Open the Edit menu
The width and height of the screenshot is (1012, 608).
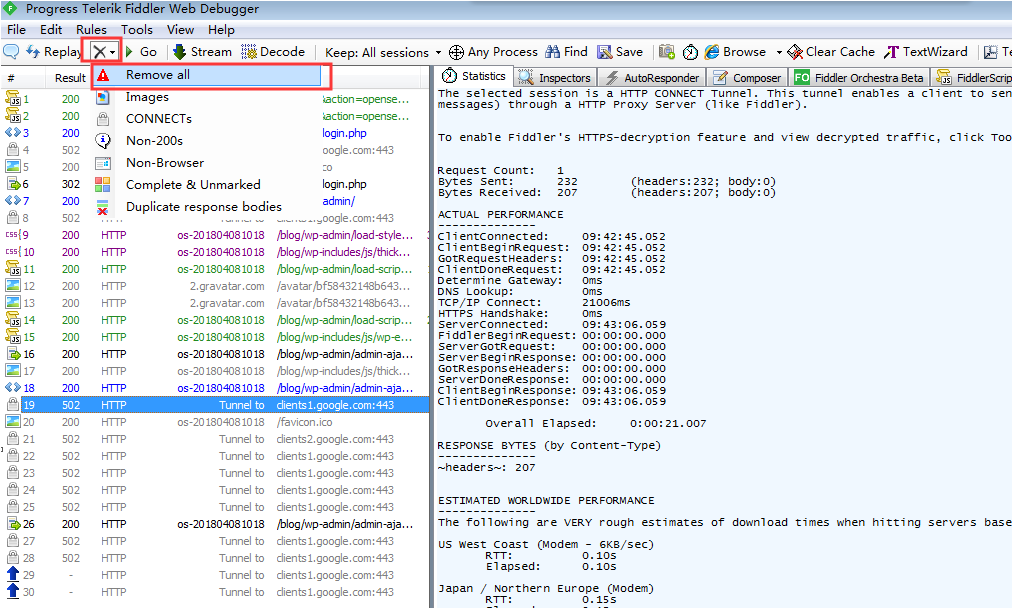[51, 30]
